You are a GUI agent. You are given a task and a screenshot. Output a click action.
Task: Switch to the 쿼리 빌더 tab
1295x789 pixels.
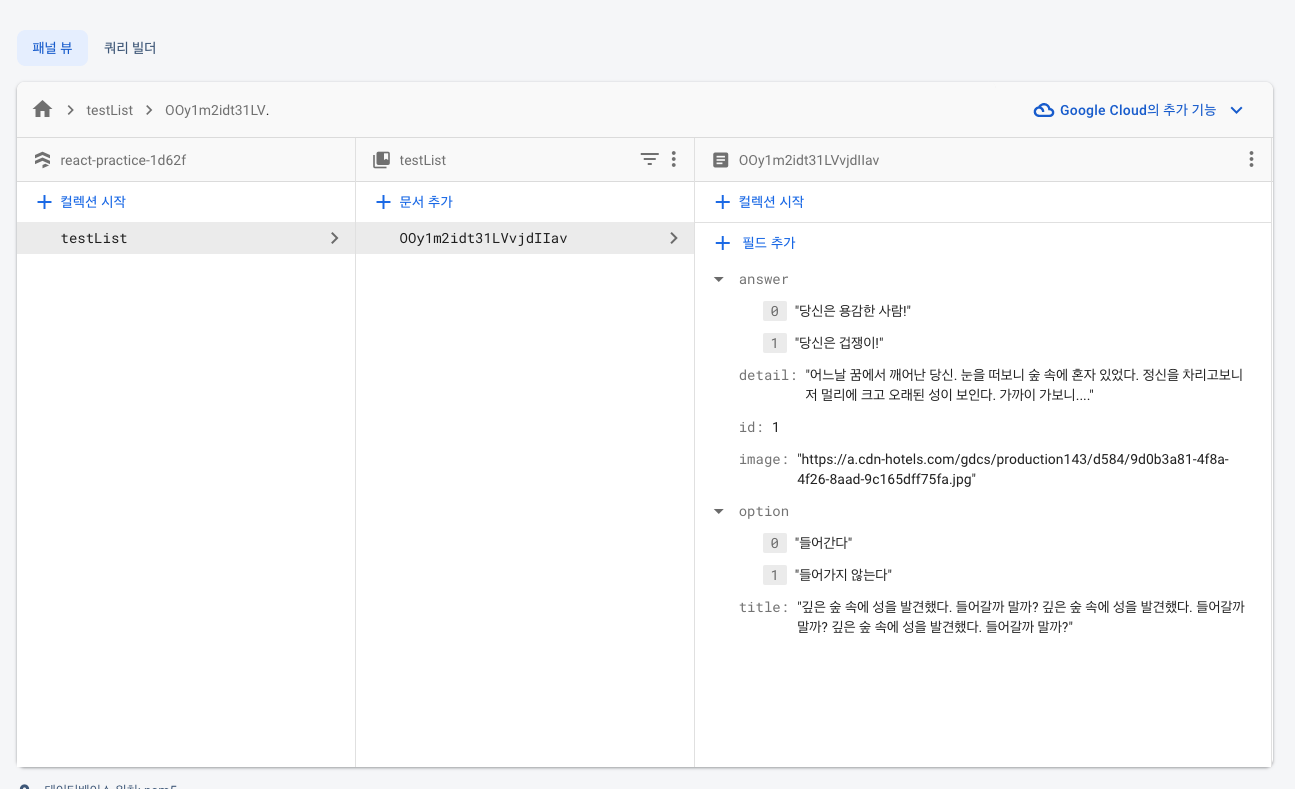point(130,48)
